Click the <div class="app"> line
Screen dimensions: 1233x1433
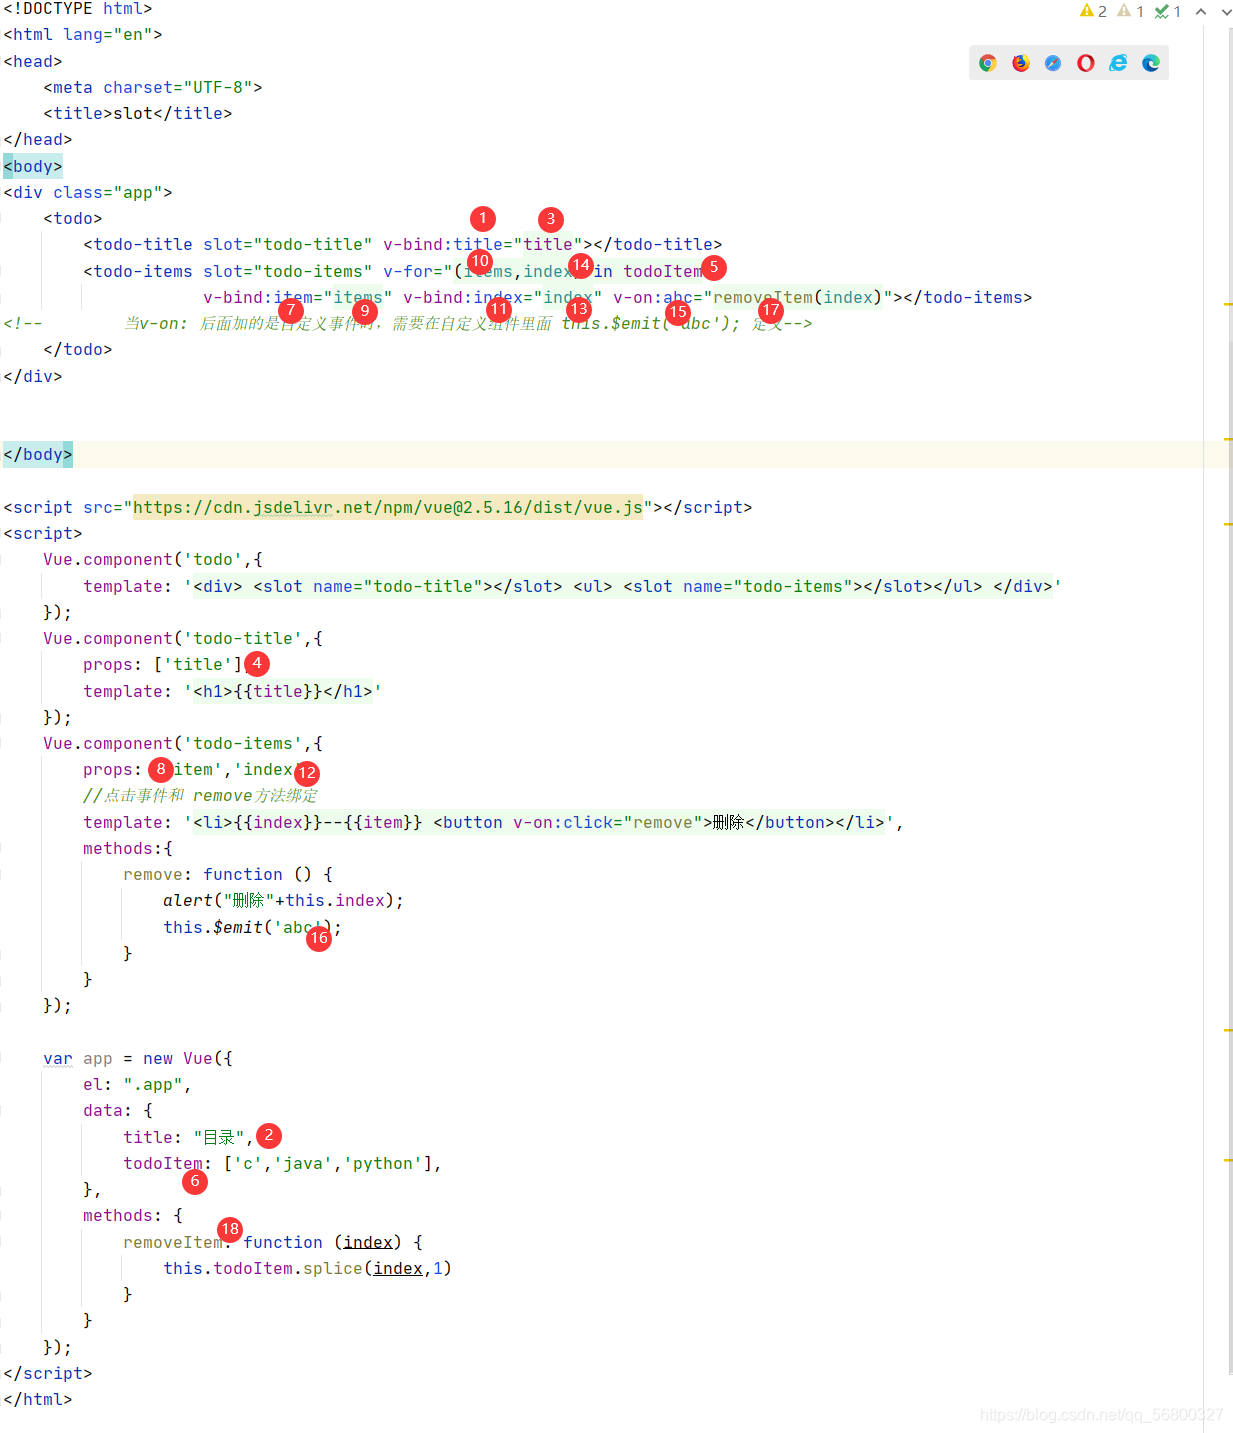point(88,193)
